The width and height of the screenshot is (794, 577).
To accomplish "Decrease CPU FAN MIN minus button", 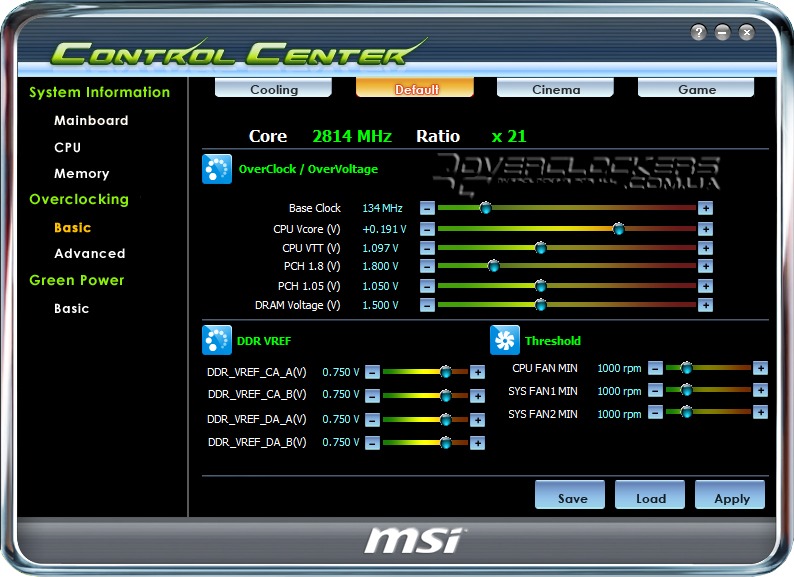I will (655, 368).
